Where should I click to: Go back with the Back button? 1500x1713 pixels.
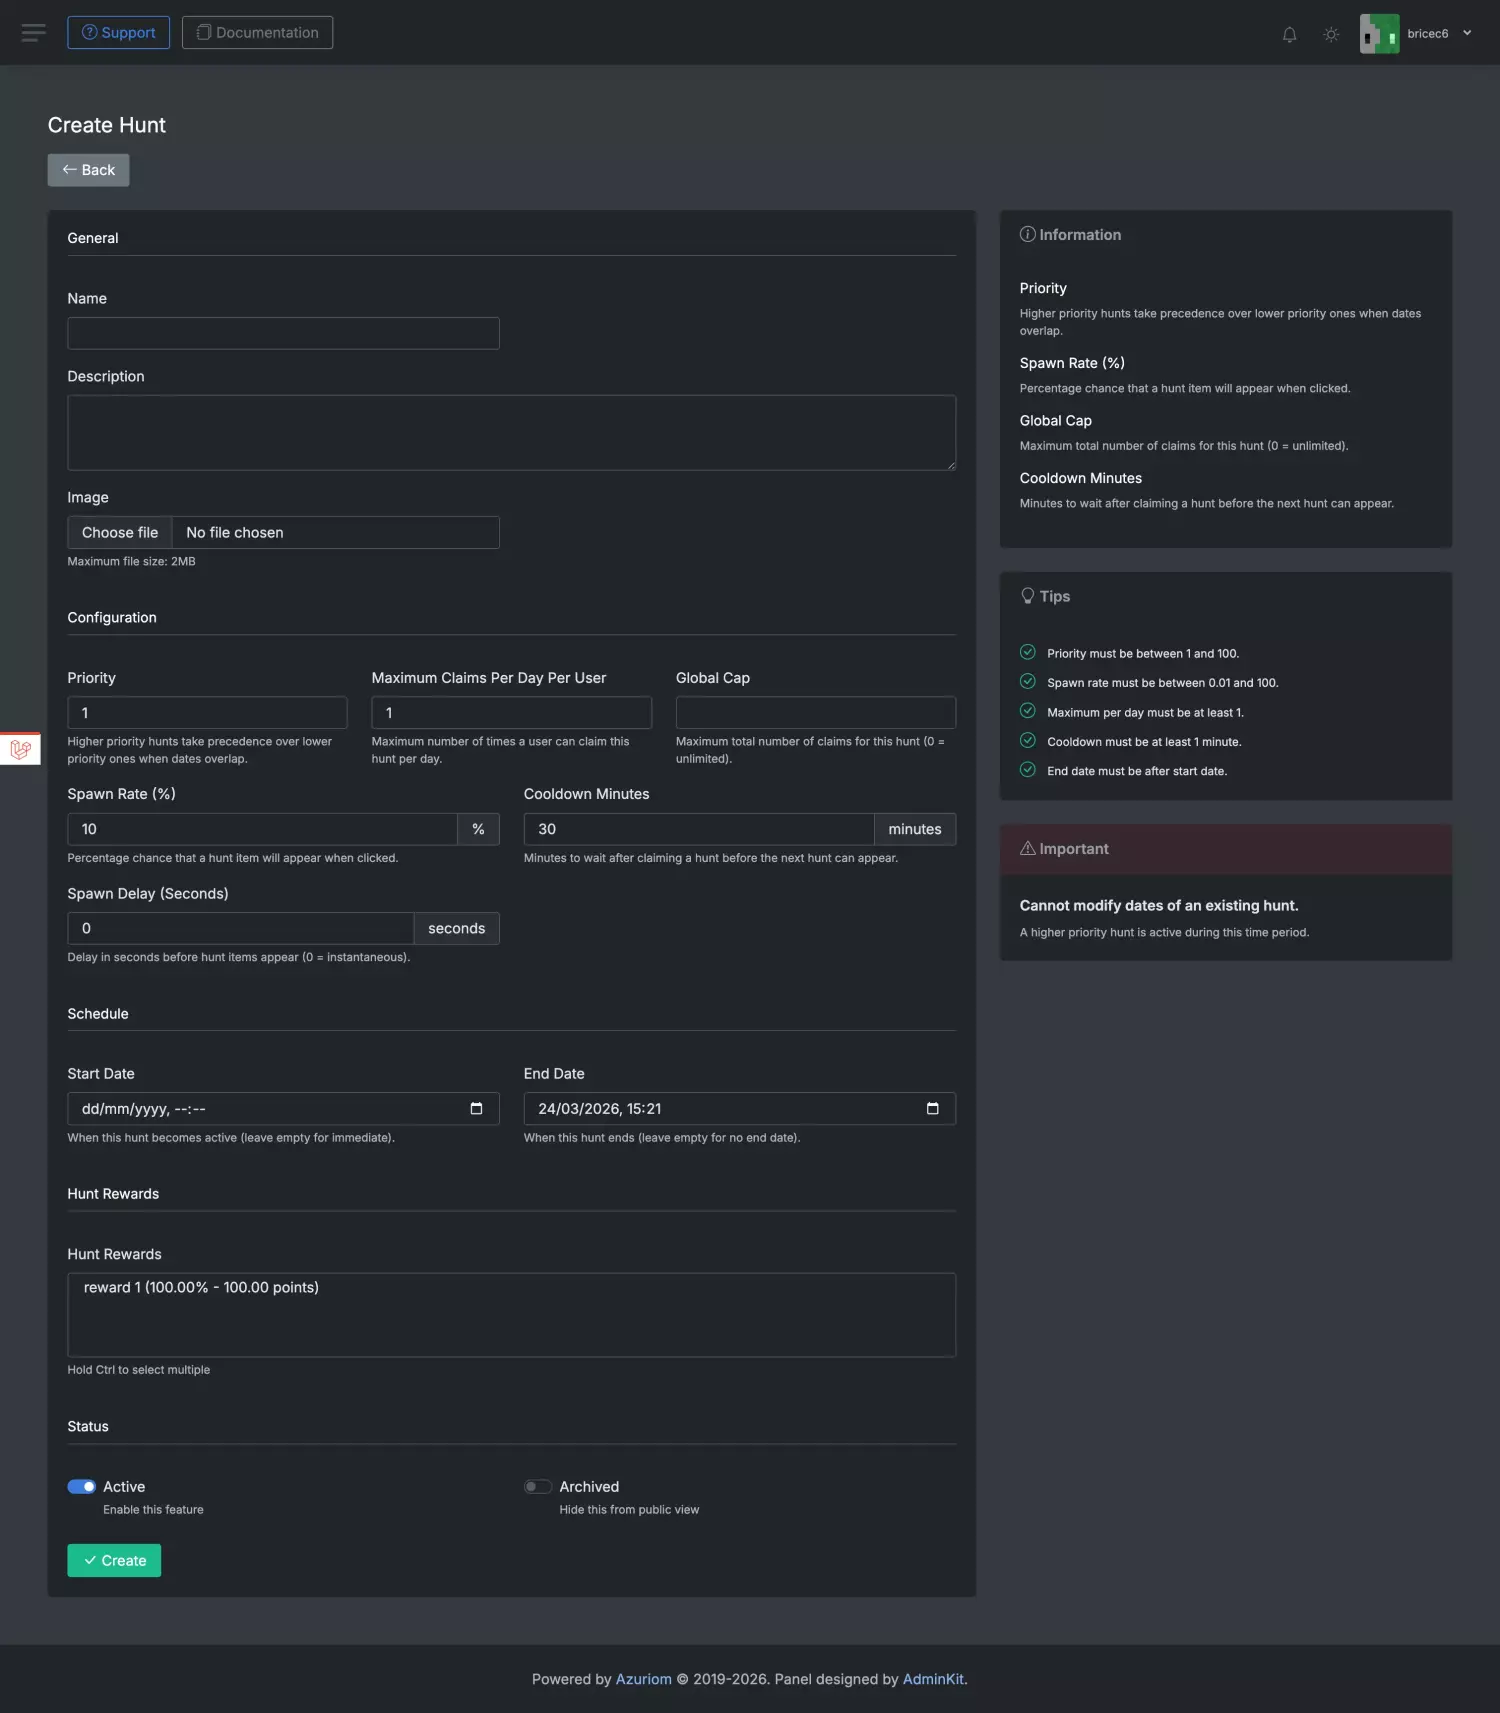(88, 170)
